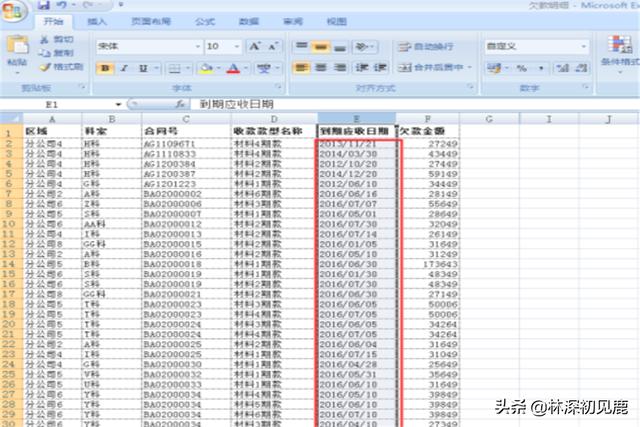This screenshot has width=640, height=427.
Task: Toggle wrap text (自动换行)
Action: 425,47
